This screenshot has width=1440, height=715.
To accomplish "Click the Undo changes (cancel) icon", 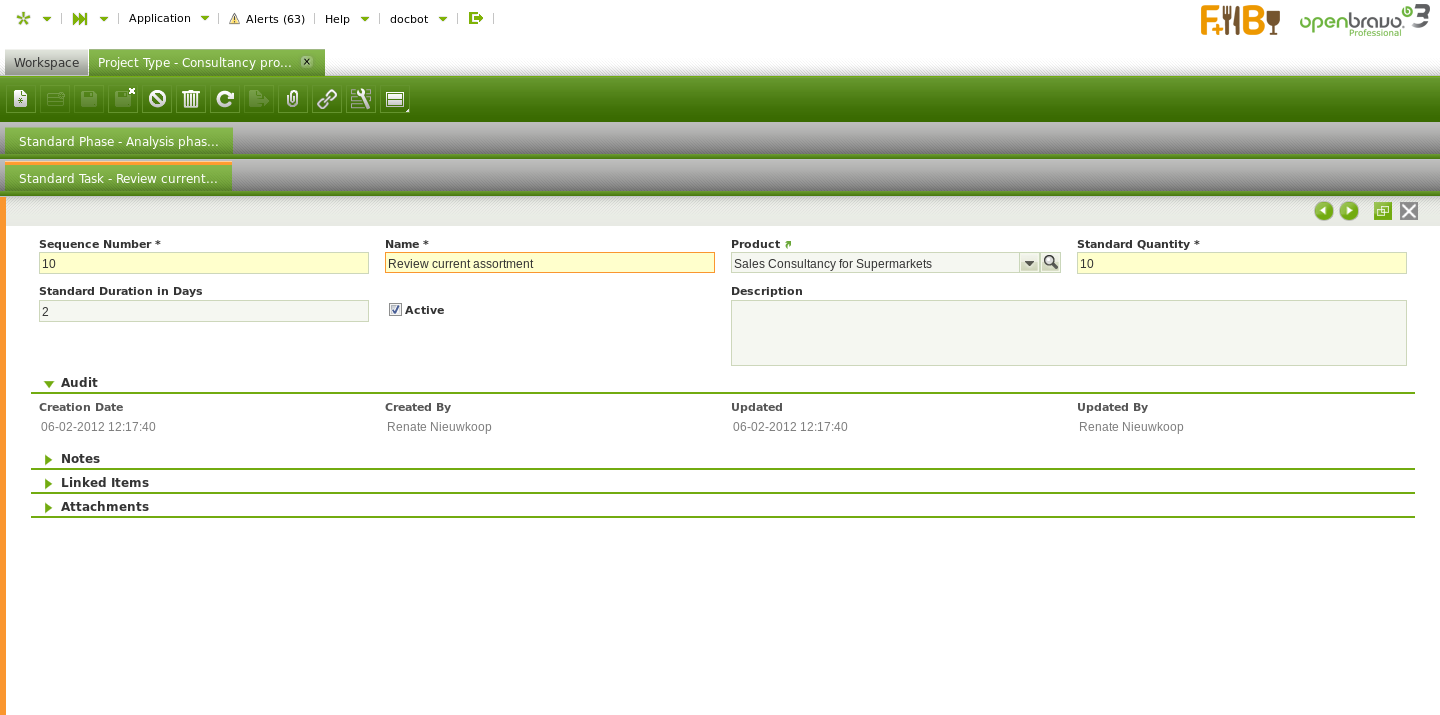I will pos(157,99).
